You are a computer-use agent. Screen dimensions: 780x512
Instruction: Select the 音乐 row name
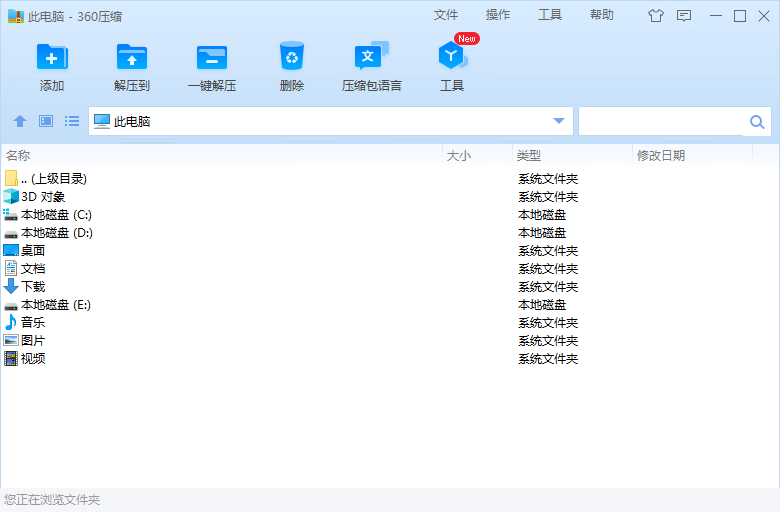tap(33, 322)
